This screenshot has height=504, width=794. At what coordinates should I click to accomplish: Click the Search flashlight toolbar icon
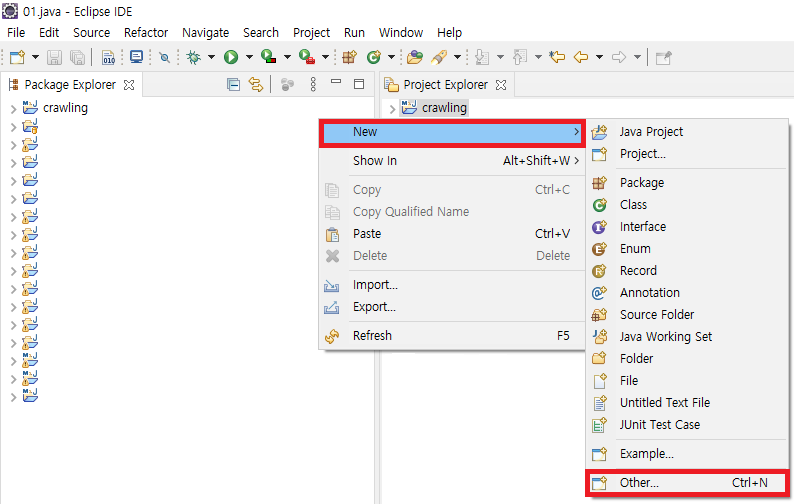[439, 57]
